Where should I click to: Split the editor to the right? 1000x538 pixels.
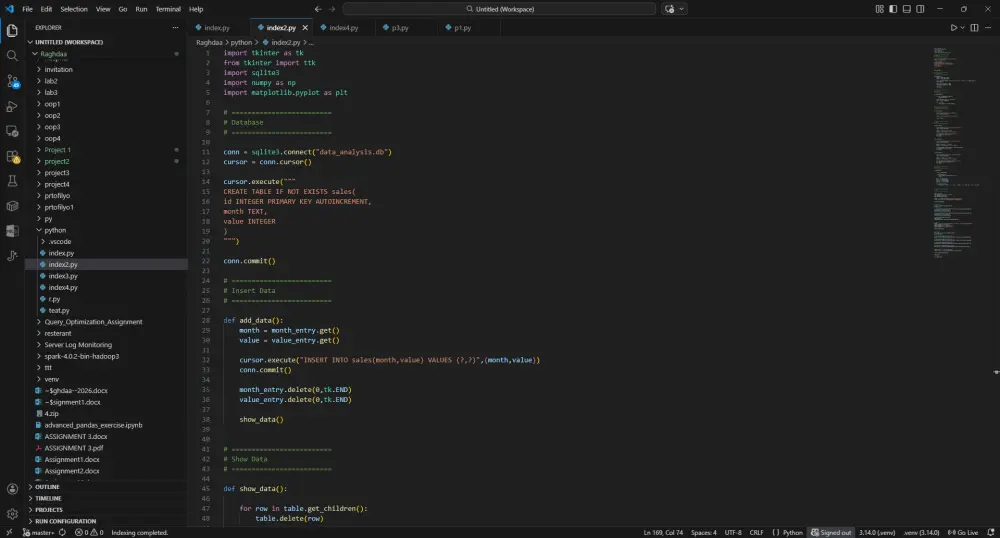coord(974,28)
